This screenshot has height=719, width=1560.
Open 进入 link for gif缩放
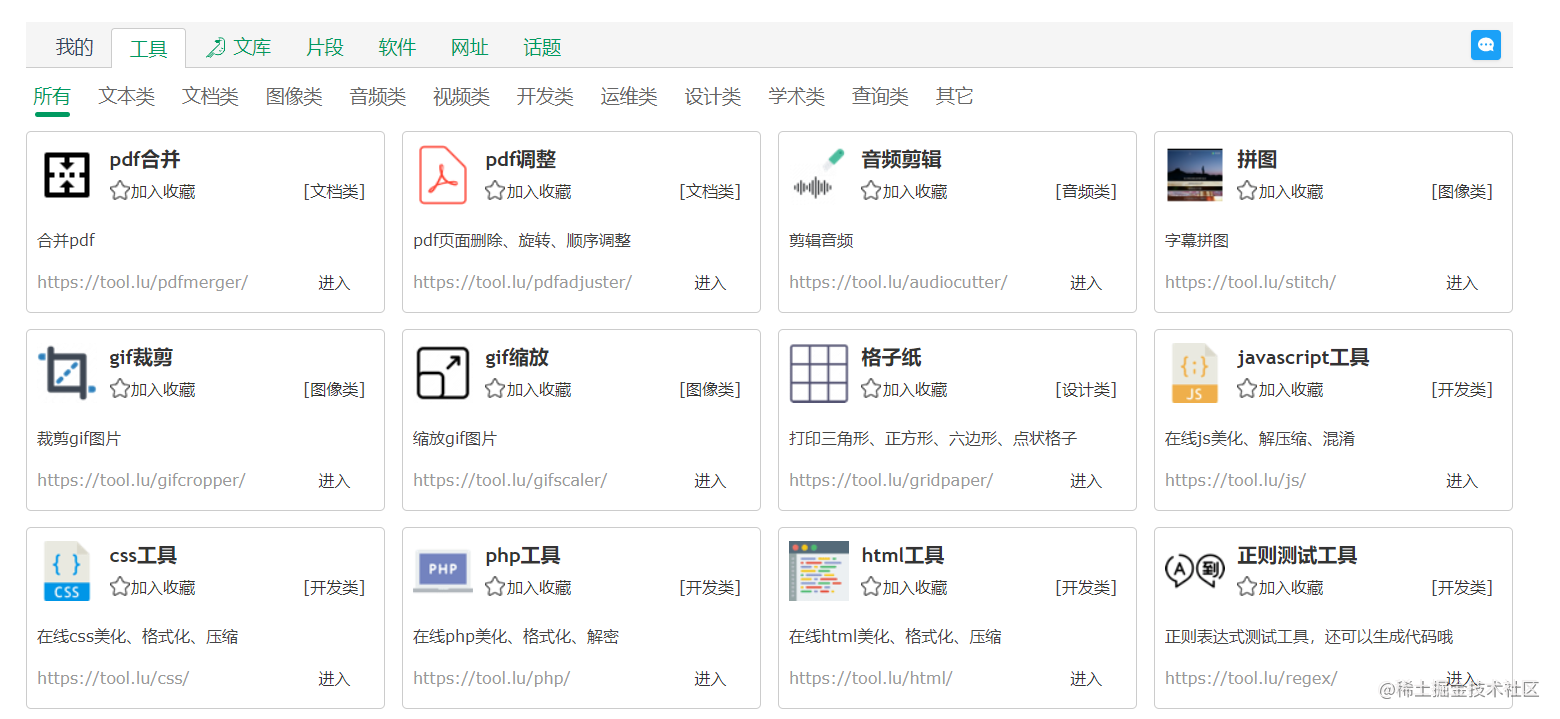(x=710, y=481)
